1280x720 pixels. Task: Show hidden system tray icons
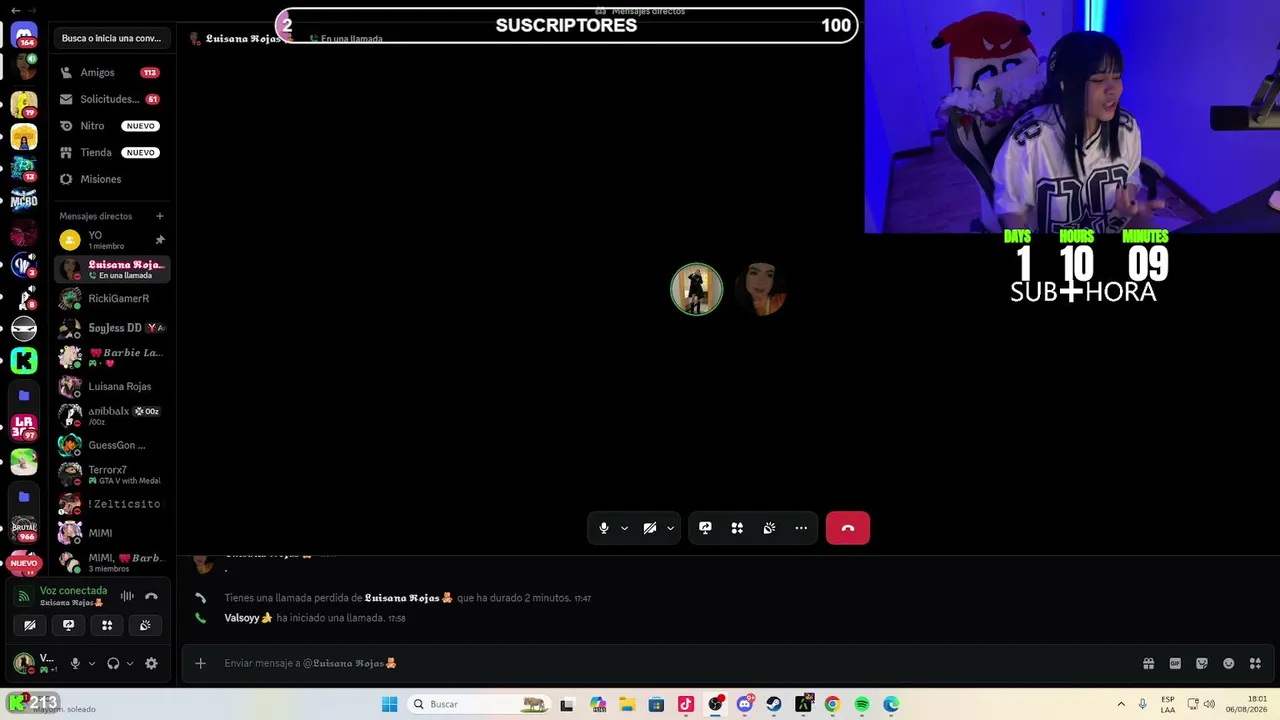[x=1121, y=704]
